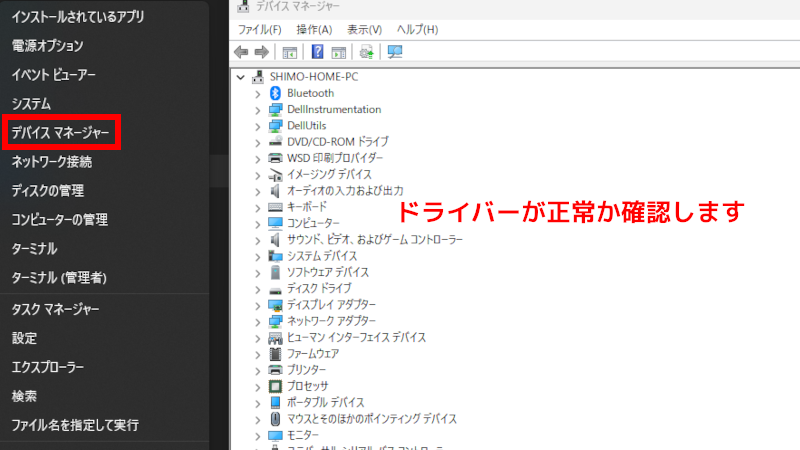Screen dimensions: 800x450
Task: Open the 操作(A) menu
Action: coord(313,30)
